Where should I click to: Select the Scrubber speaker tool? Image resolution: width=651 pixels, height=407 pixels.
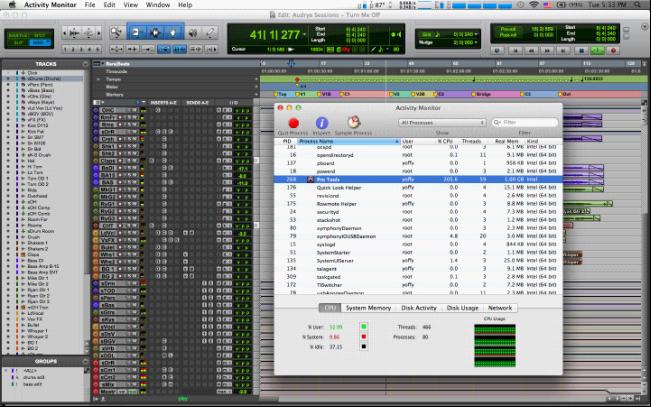193,32
